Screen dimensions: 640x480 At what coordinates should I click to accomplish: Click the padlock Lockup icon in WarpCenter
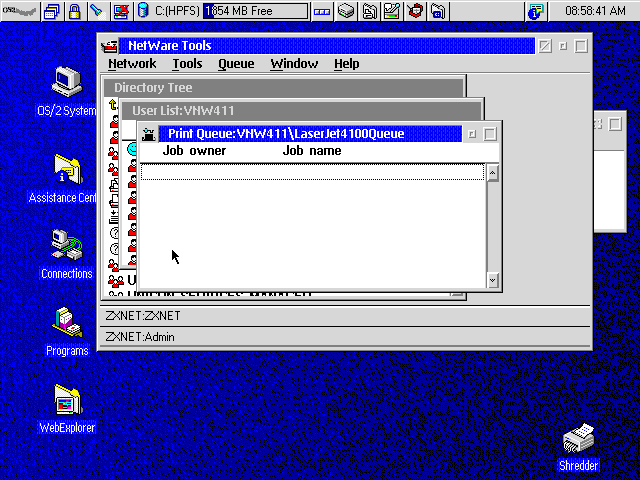[74, 11]
